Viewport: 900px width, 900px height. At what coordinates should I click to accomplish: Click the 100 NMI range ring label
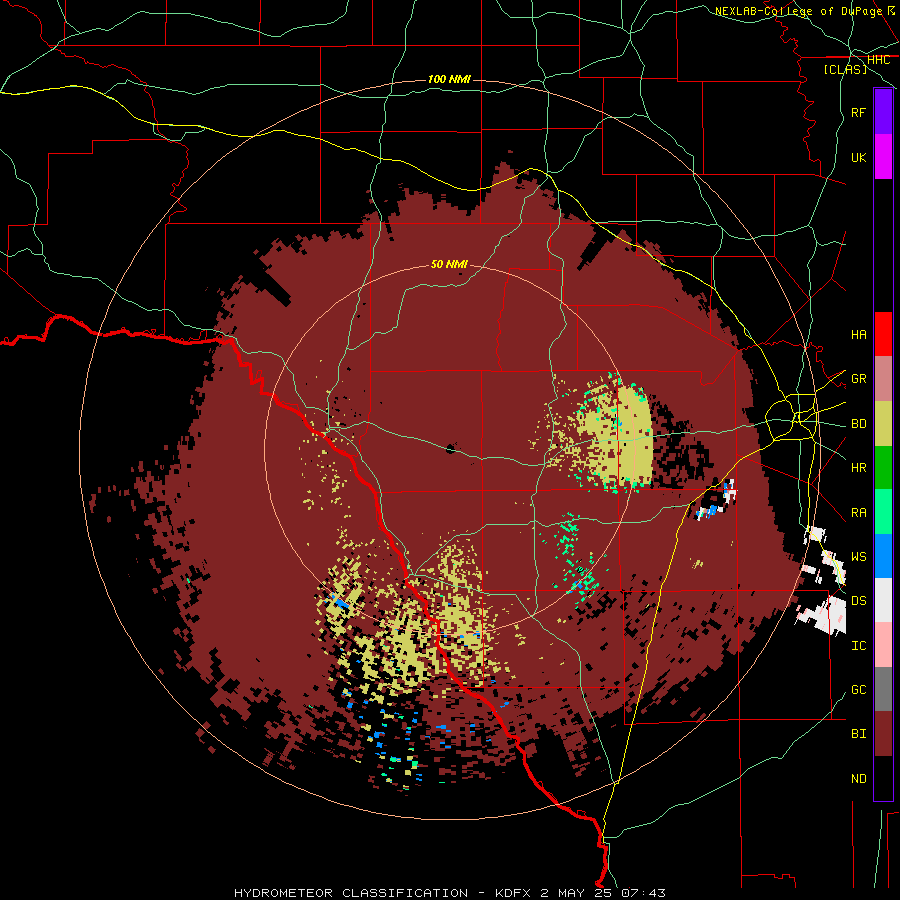coord(449,79)
